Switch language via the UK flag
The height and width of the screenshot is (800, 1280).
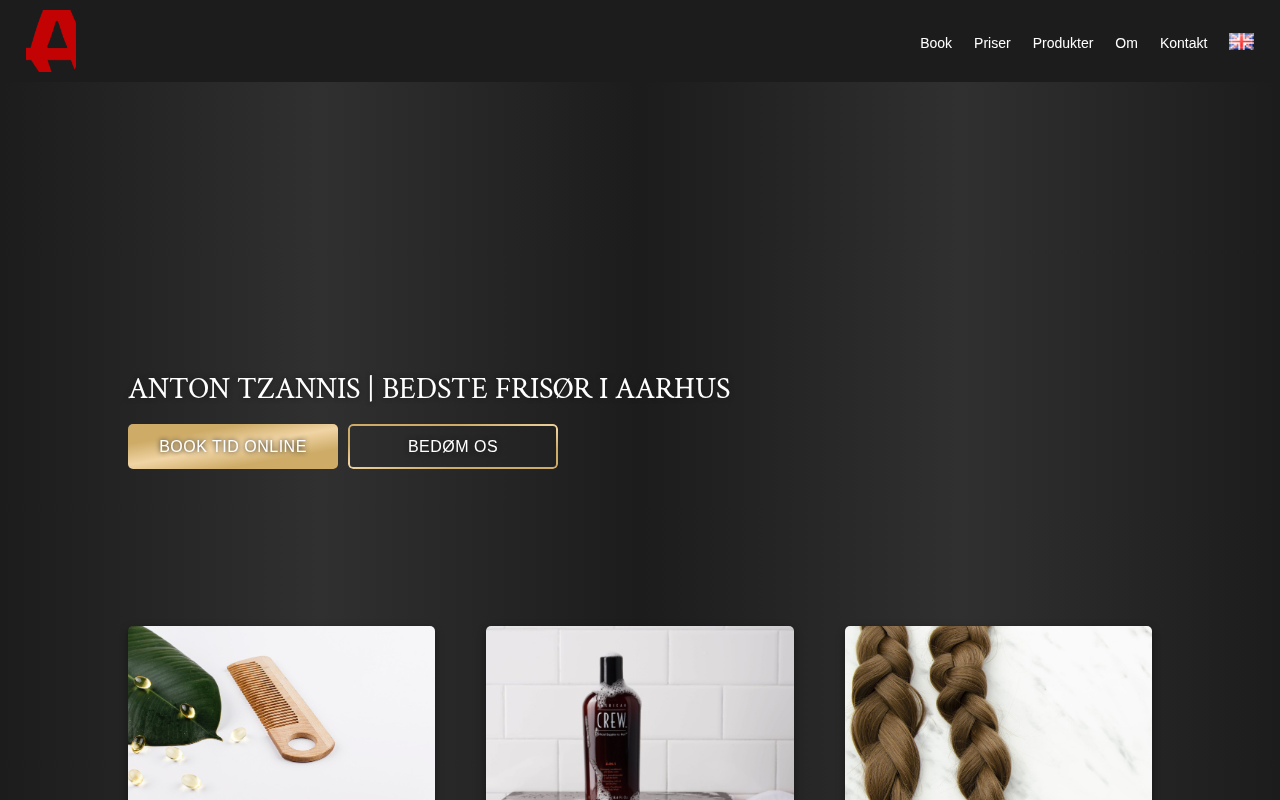tap(1241, 42)
